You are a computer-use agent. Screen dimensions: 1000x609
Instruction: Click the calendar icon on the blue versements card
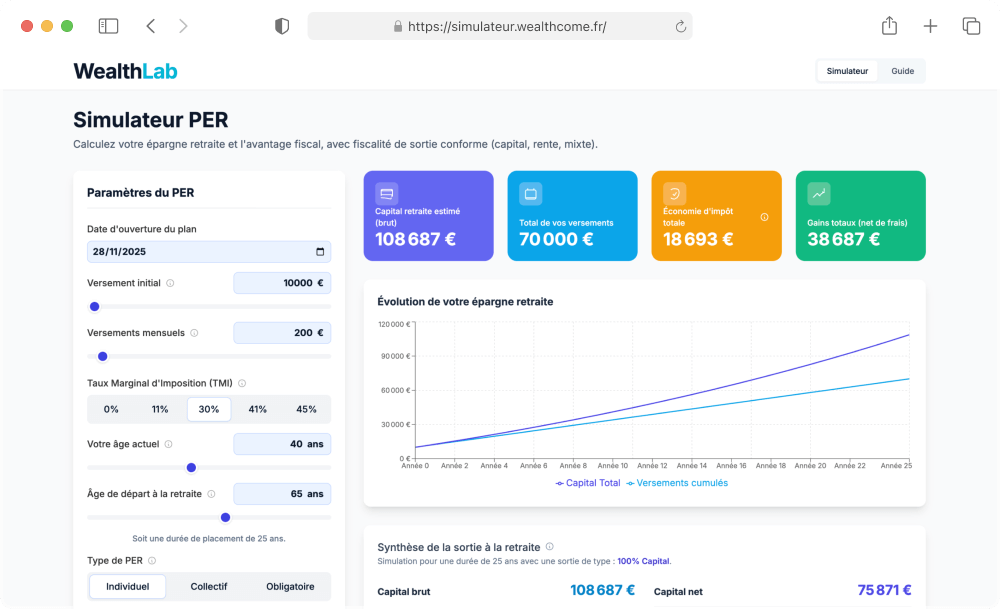coord(530,193)
